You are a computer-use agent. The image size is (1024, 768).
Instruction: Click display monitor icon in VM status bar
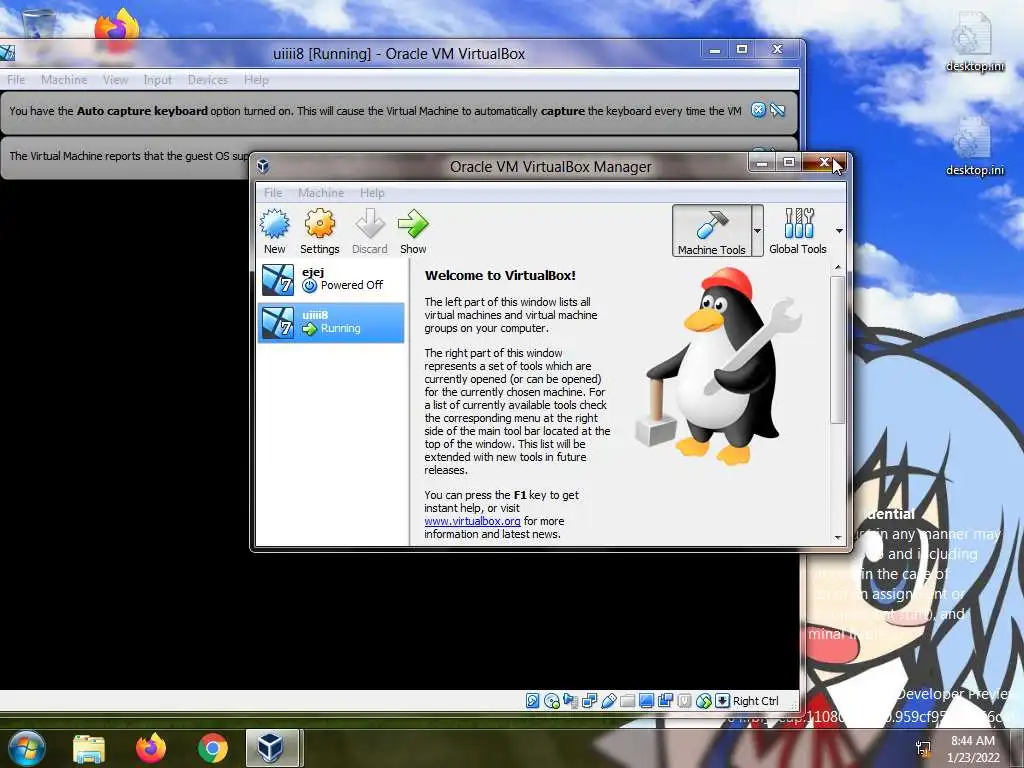tap(647, 701)
